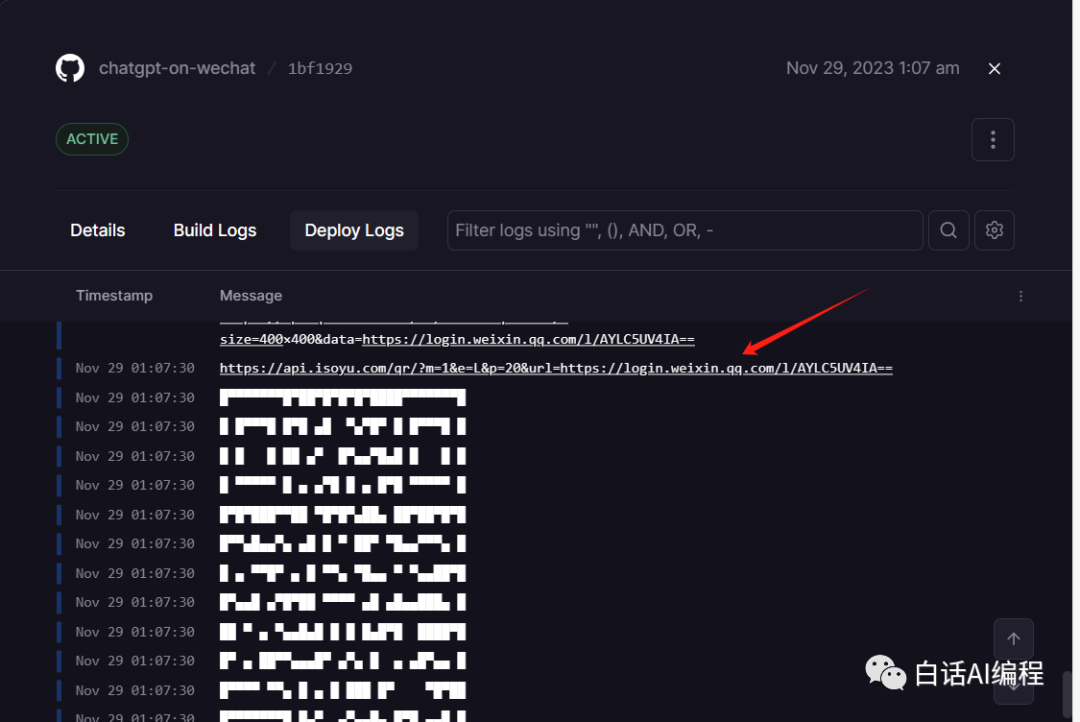The height and width of the screenshot is (722, 1080).
Task: Click commit hash 1bf1929
Action: [x=320, y=68]
